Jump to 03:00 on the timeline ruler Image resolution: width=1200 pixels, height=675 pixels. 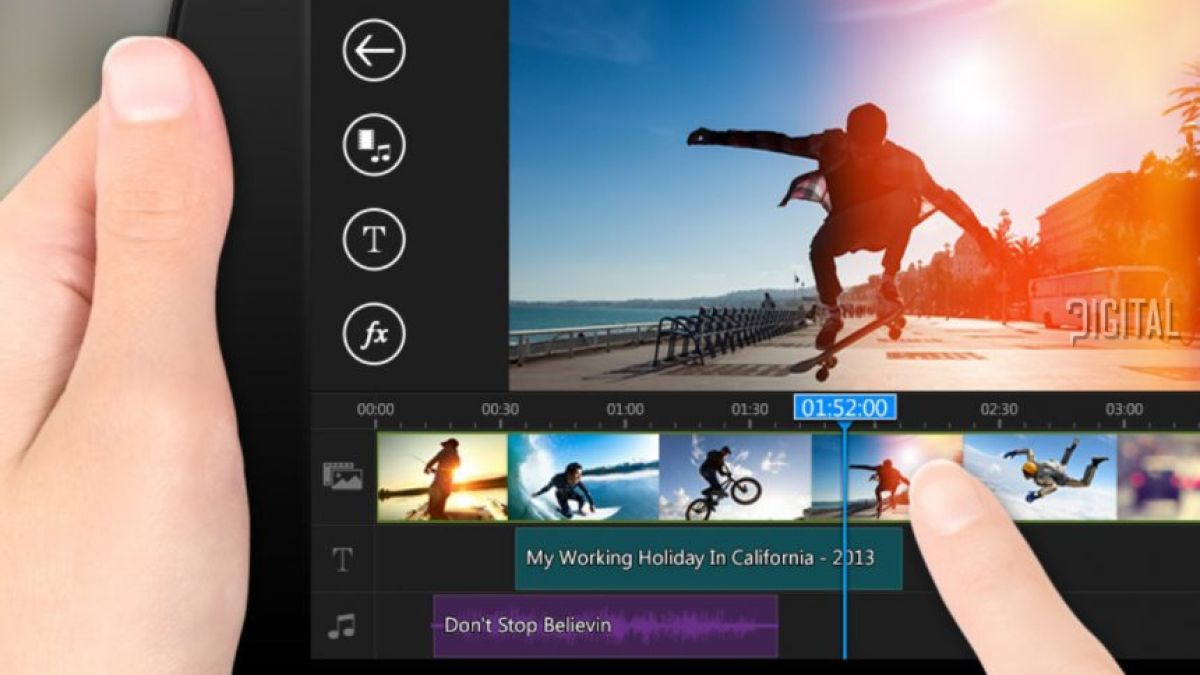pos(1123,409)
